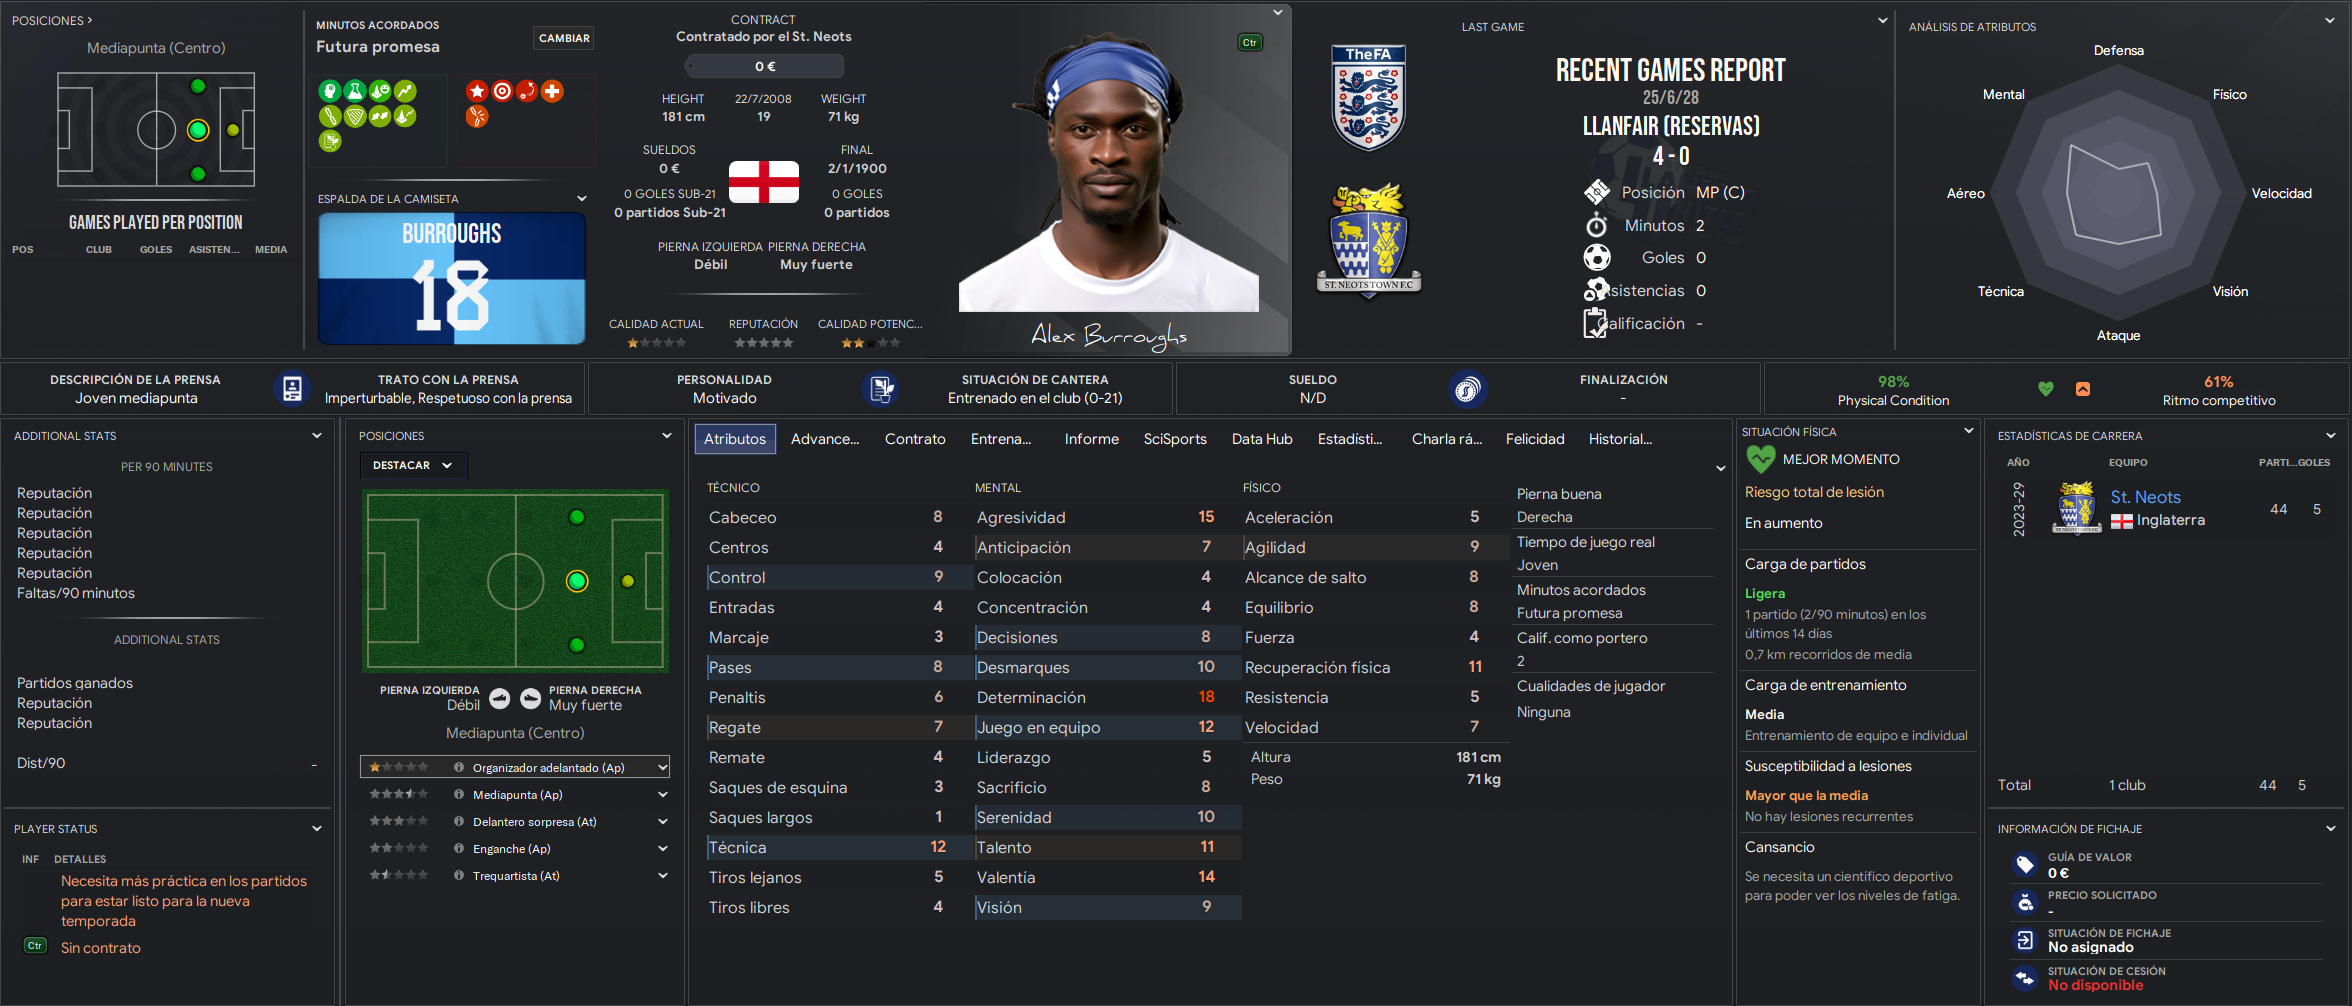Open the Destacar dropdown
2352x1006 pixels.
[413, 465]
